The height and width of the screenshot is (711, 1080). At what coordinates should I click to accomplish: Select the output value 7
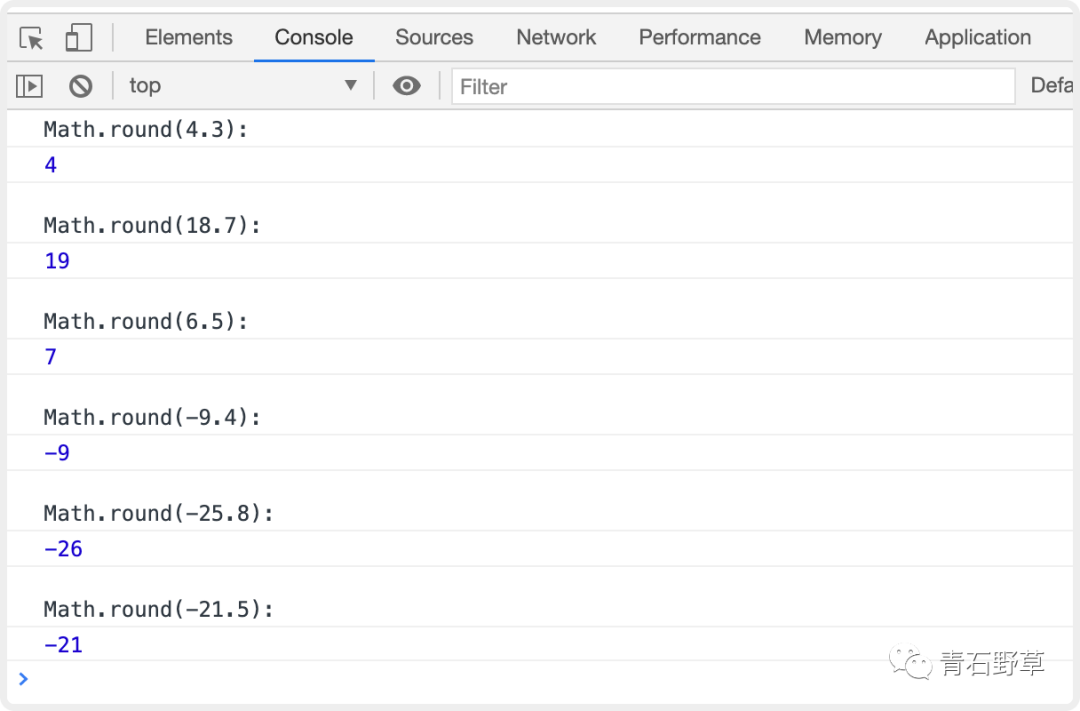tap(50, 357)
